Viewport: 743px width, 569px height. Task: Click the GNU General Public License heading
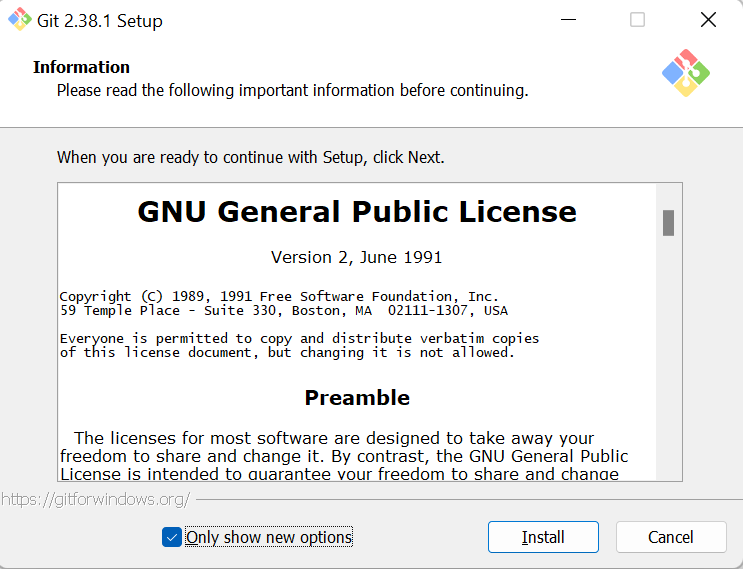click(x=357, y=212)
